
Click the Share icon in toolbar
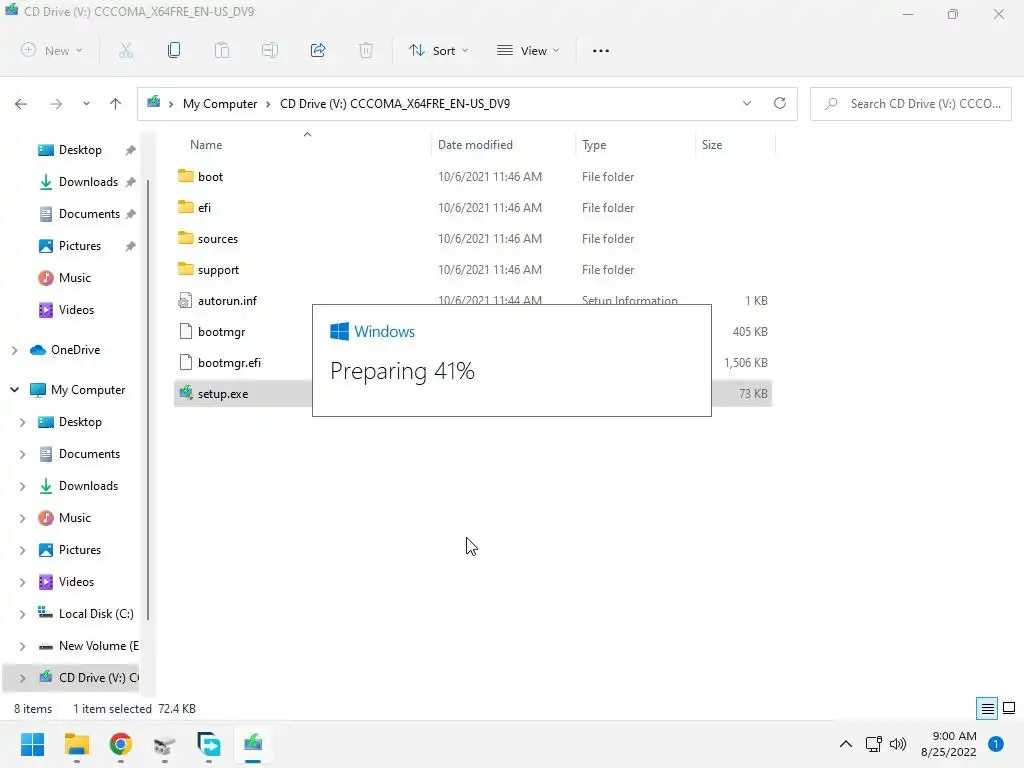point(318,50)
